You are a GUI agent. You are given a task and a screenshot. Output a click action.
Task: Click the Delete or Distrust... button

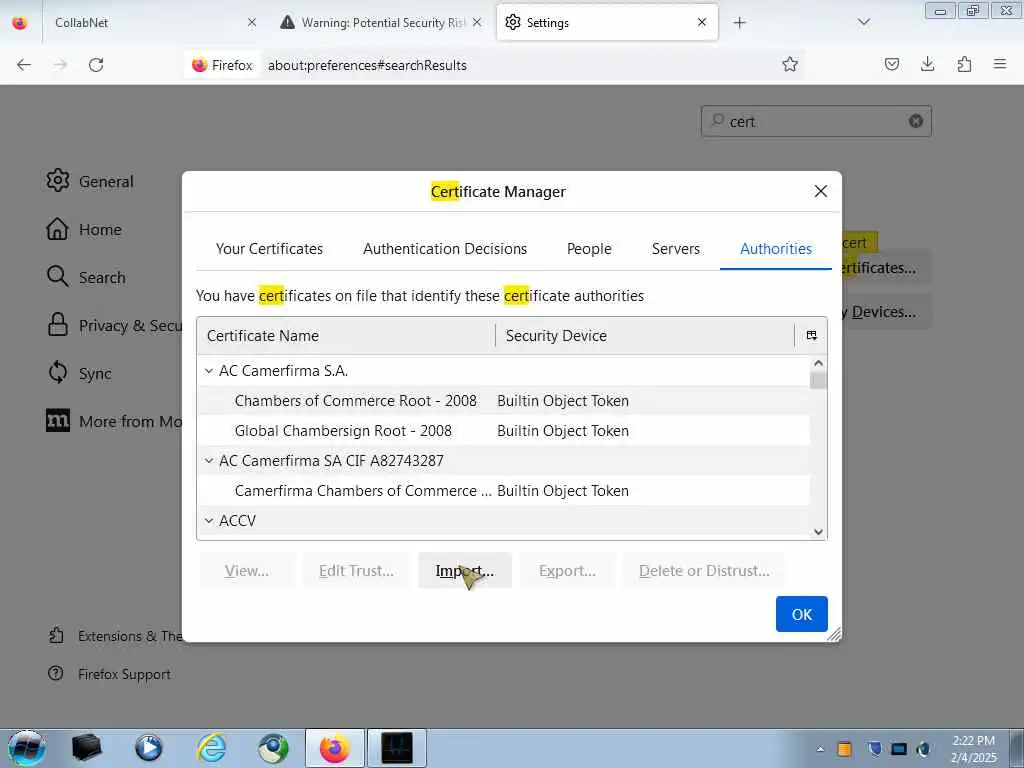[x=704, y=571]
